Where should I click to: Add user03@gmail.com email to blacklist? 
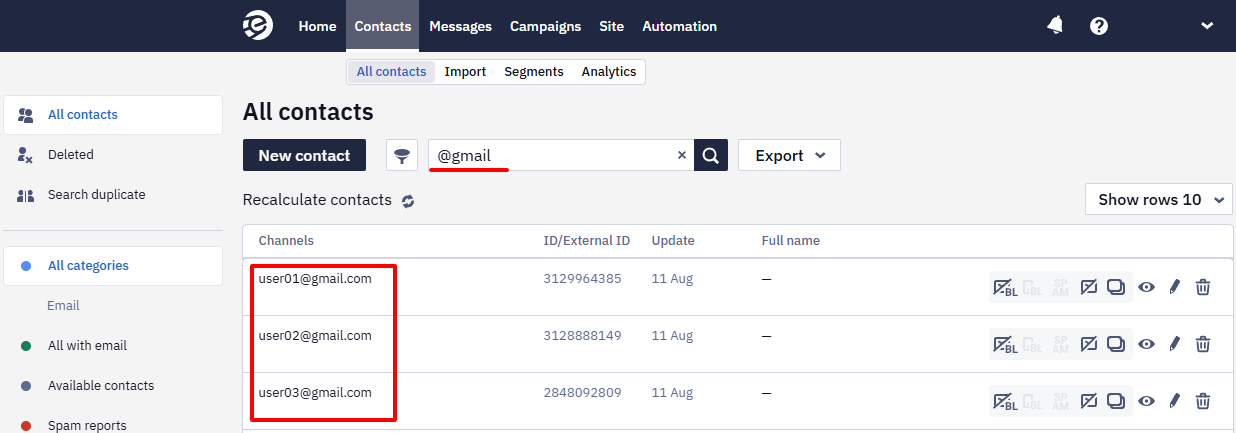1005,401
